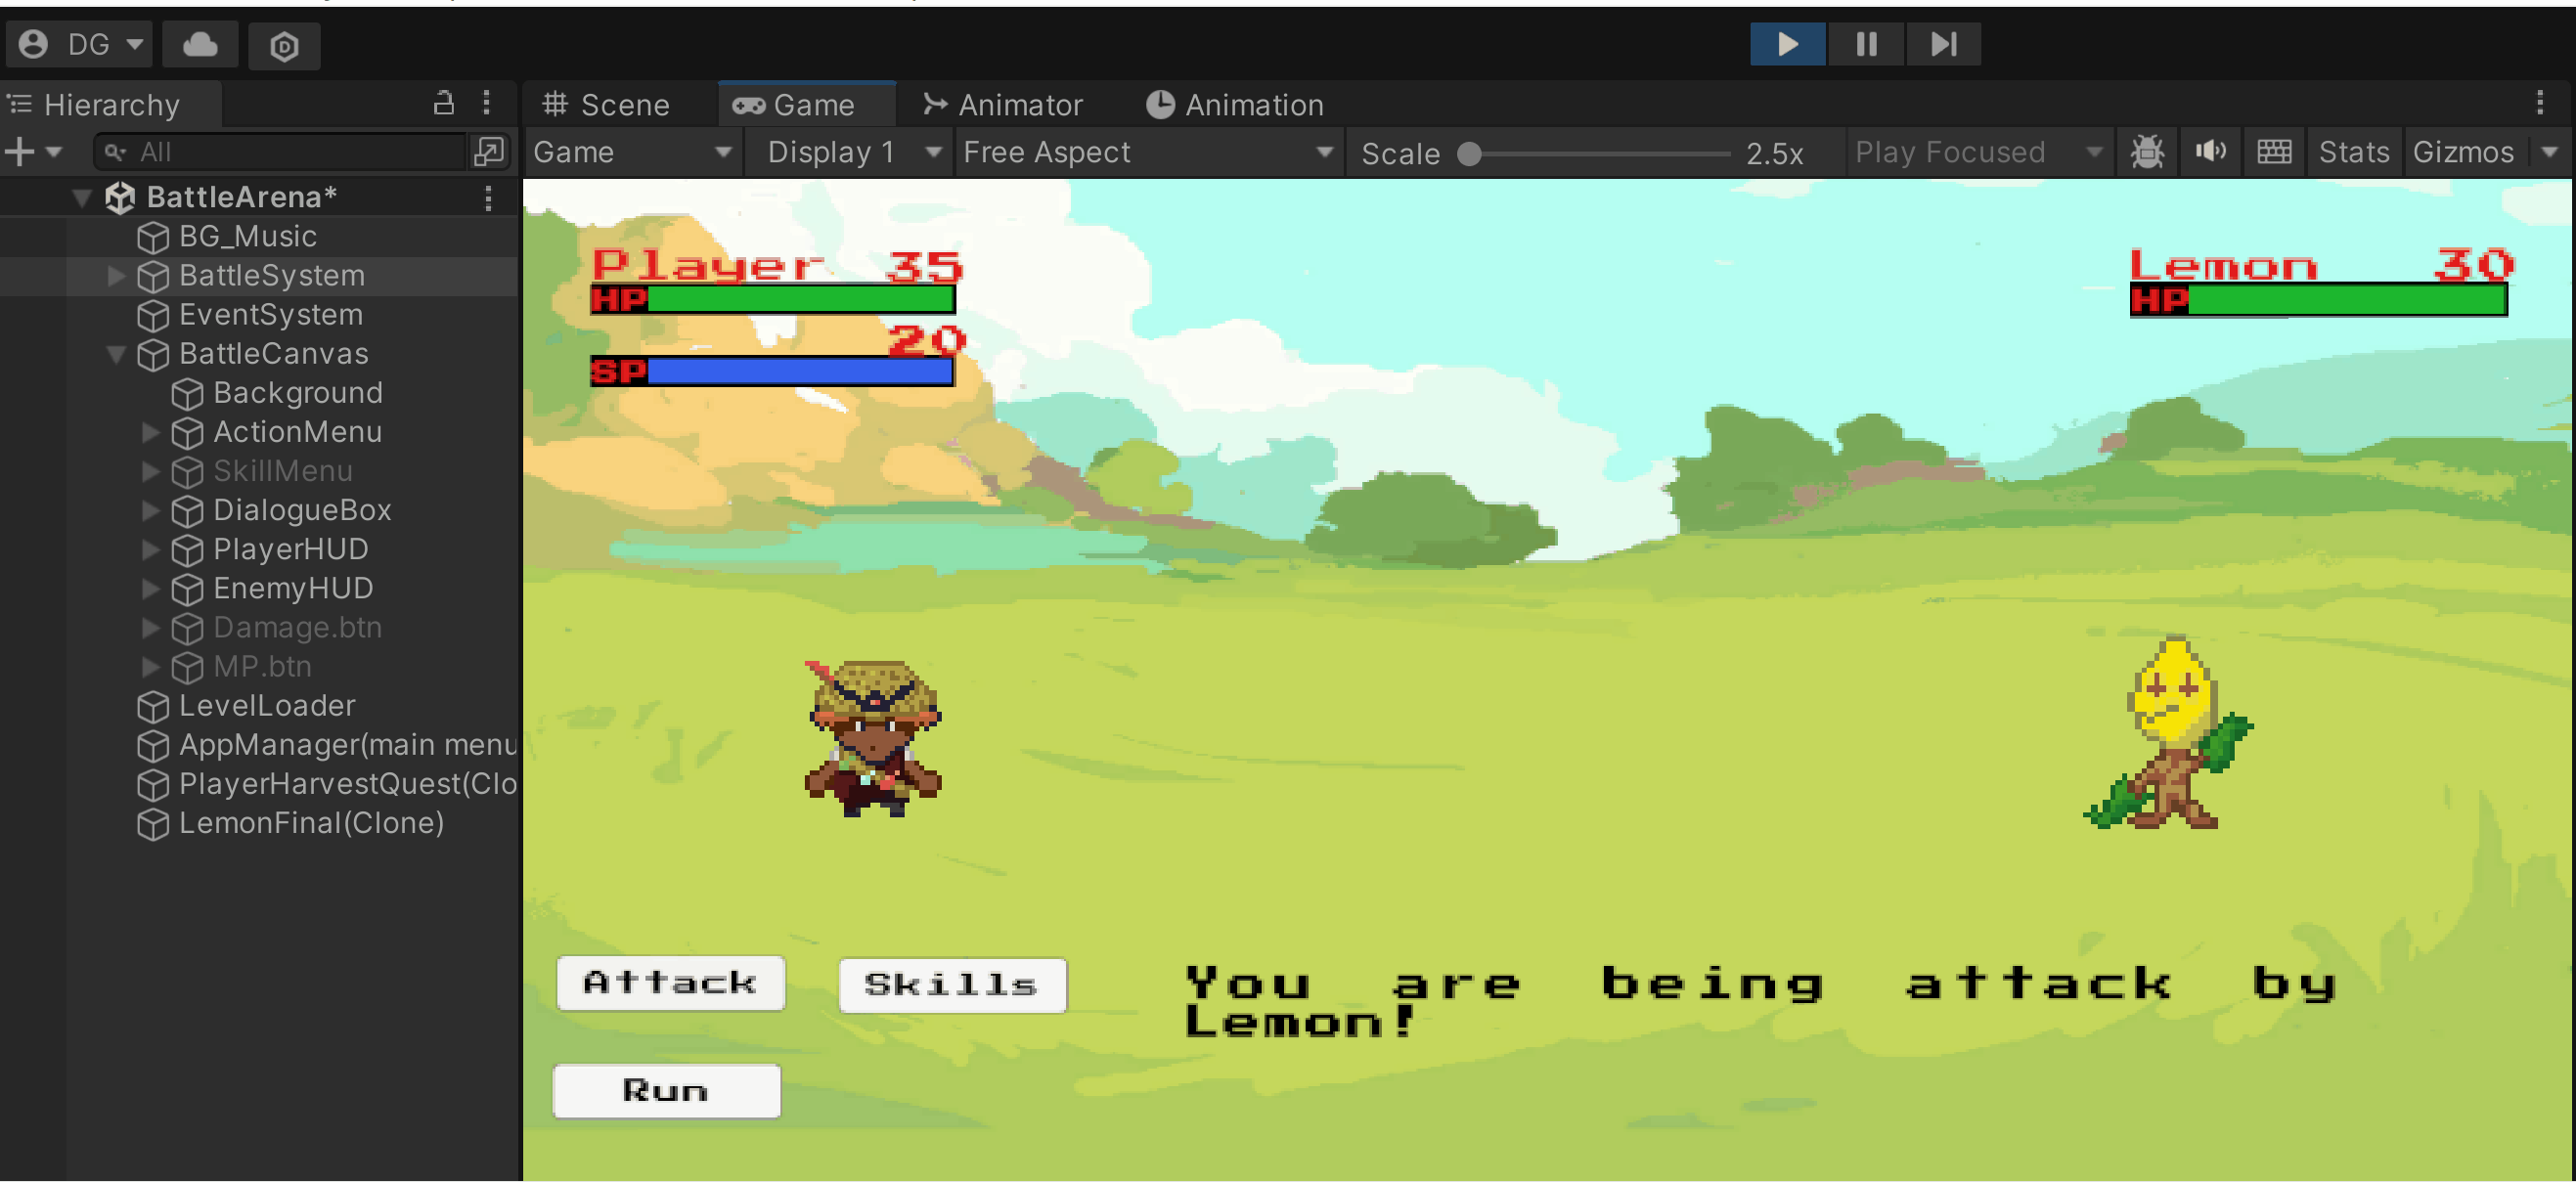Click the cloud services icon
The width and height of the screenshot is (2576, 1182).
pyautogui.click(x=200, y=45)
